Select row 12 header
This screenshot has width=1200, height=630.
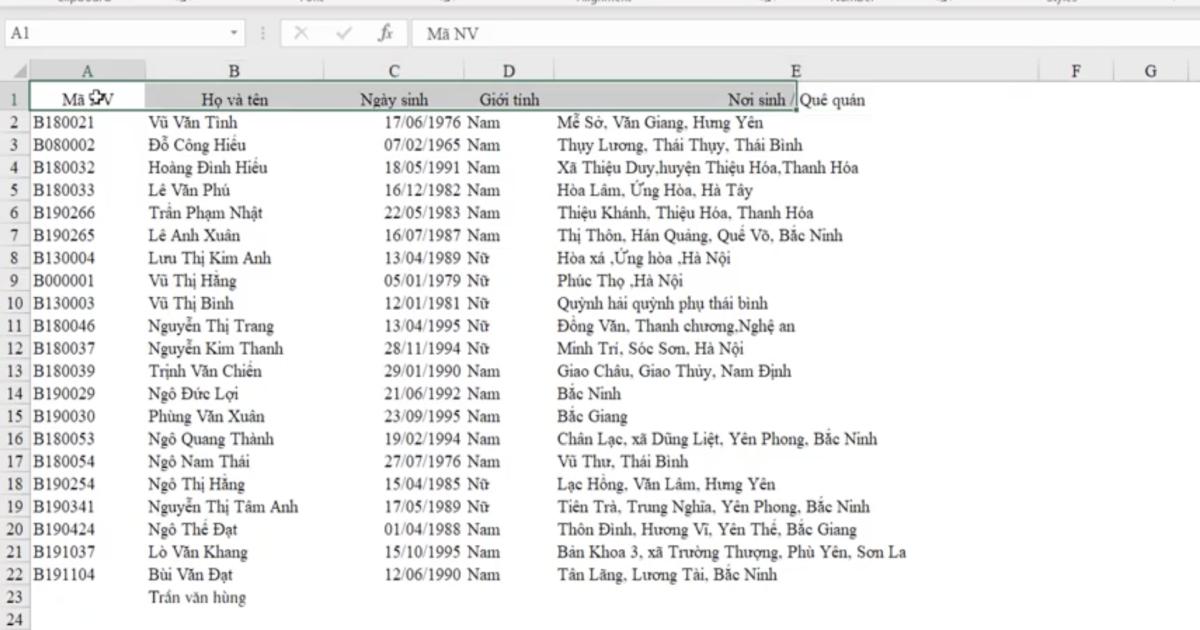click(x=14, y=348)
